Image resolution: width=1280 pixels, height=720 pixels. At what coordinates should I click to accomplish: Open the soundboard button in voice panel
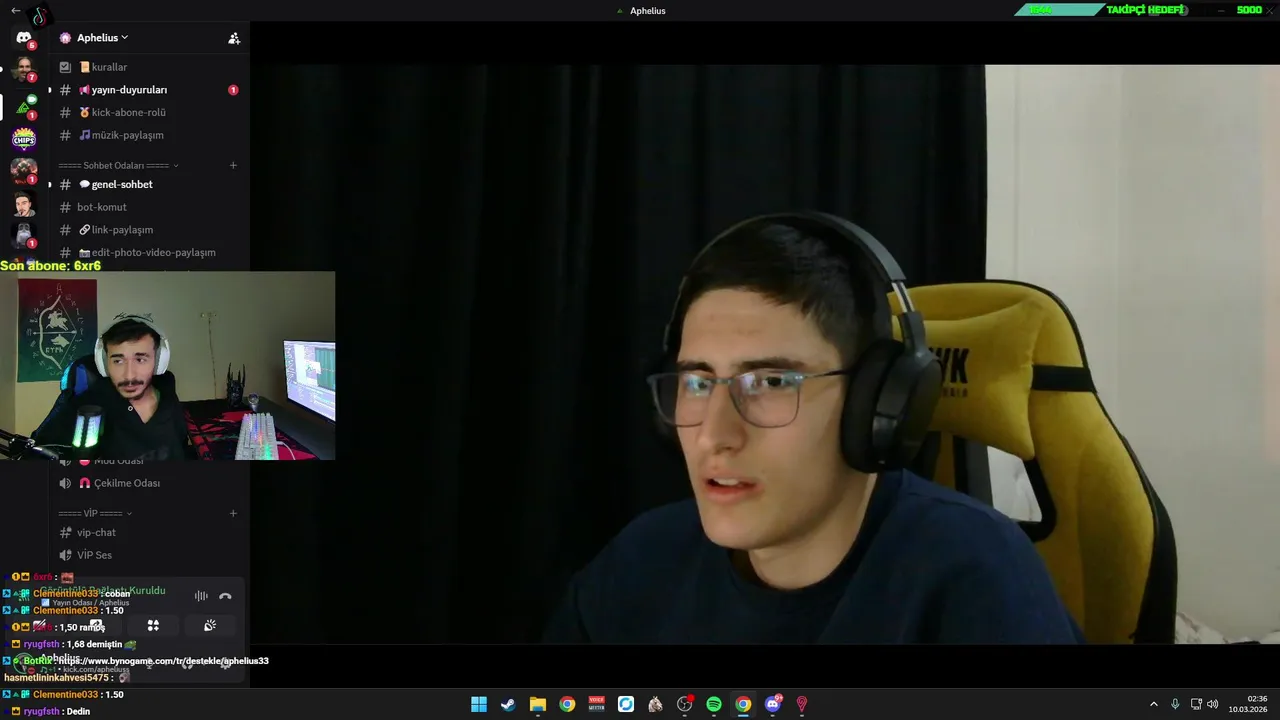pyautogui.click(x=210, y=626)
